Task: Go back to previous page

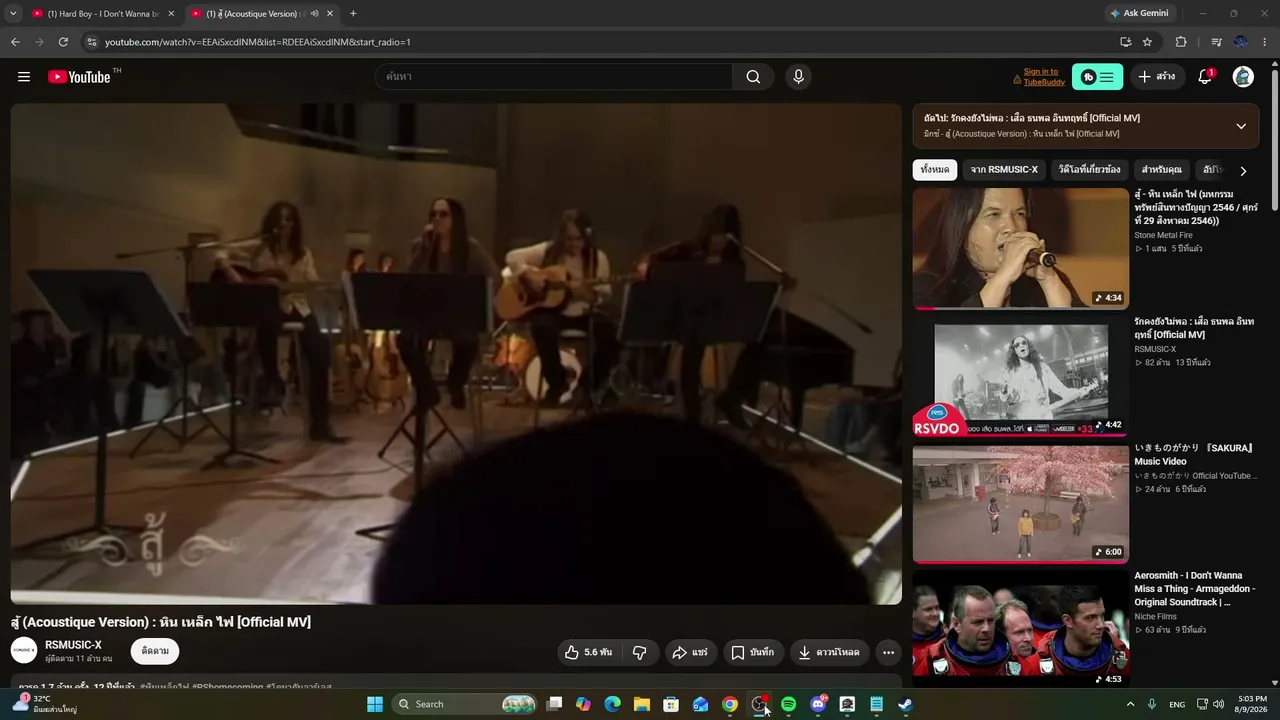Action: click(x=15, y=42)
